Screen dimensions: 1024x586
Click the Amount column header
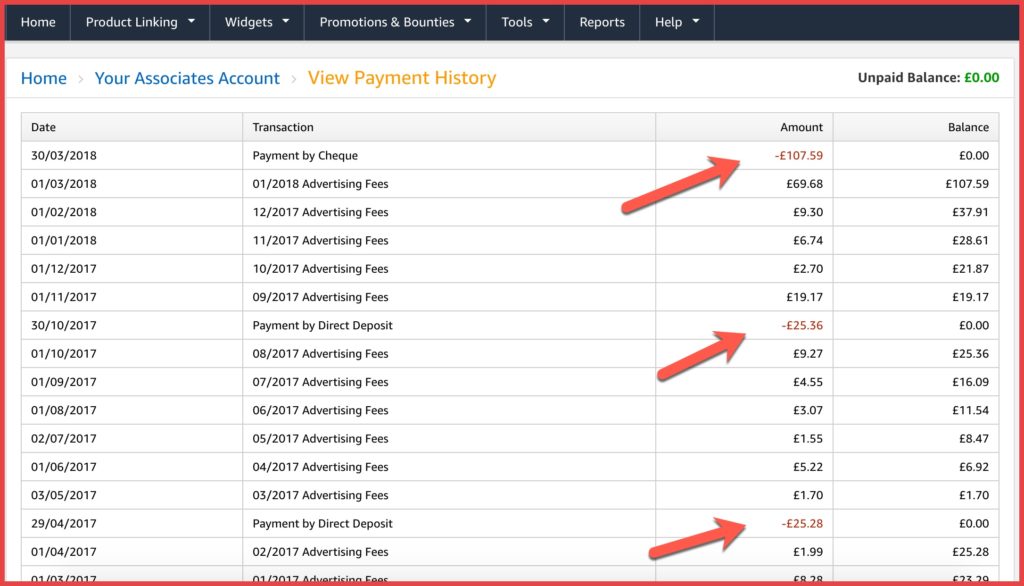pyautogui.click(x=744, y=127)
